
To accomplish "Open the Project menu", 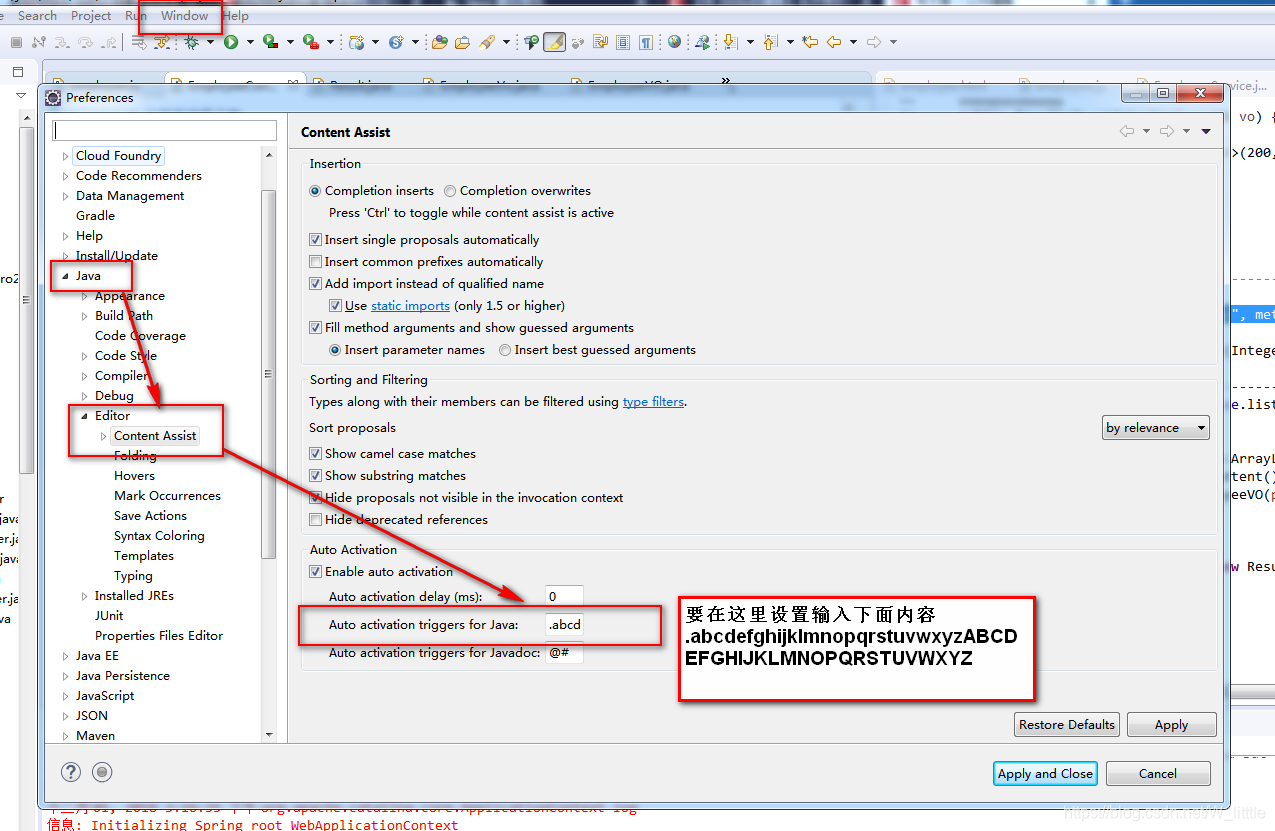I will coord(91,15).
